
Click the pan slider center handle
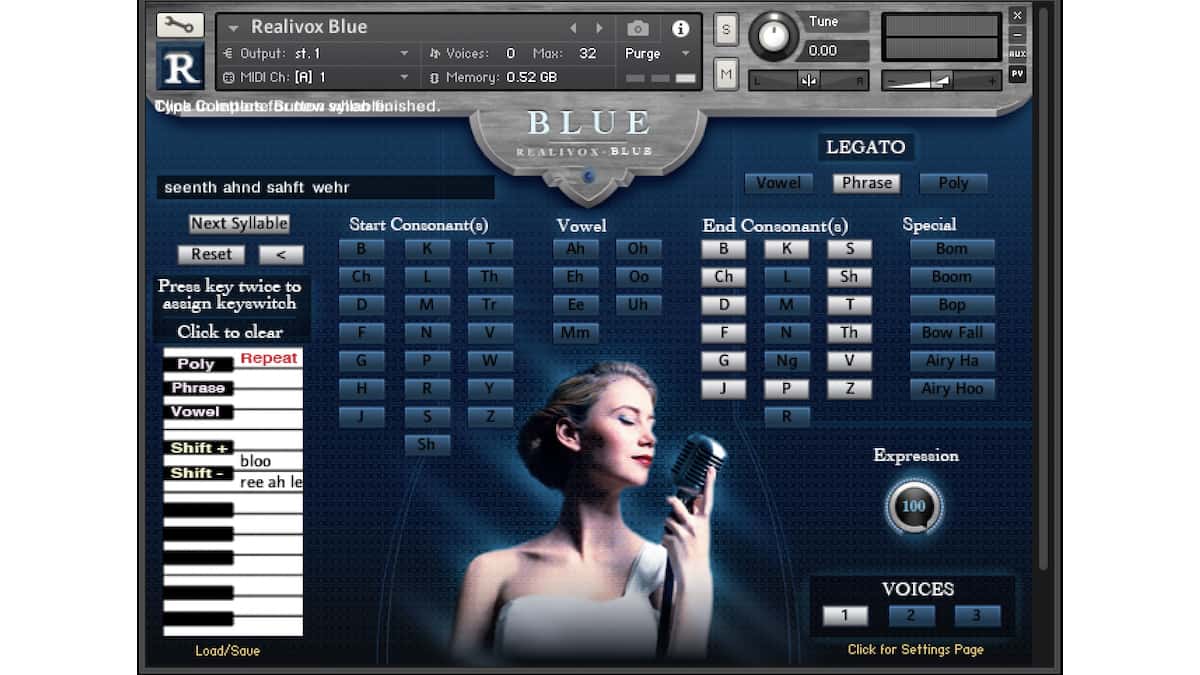(808, 81)
